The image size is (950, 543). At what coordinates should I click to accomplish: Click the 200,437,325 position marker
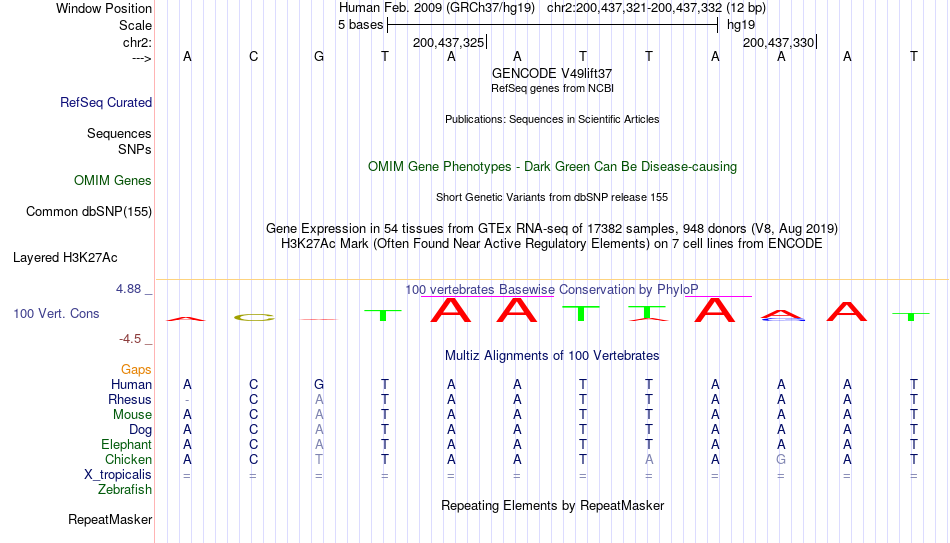[x=450, y=42]
